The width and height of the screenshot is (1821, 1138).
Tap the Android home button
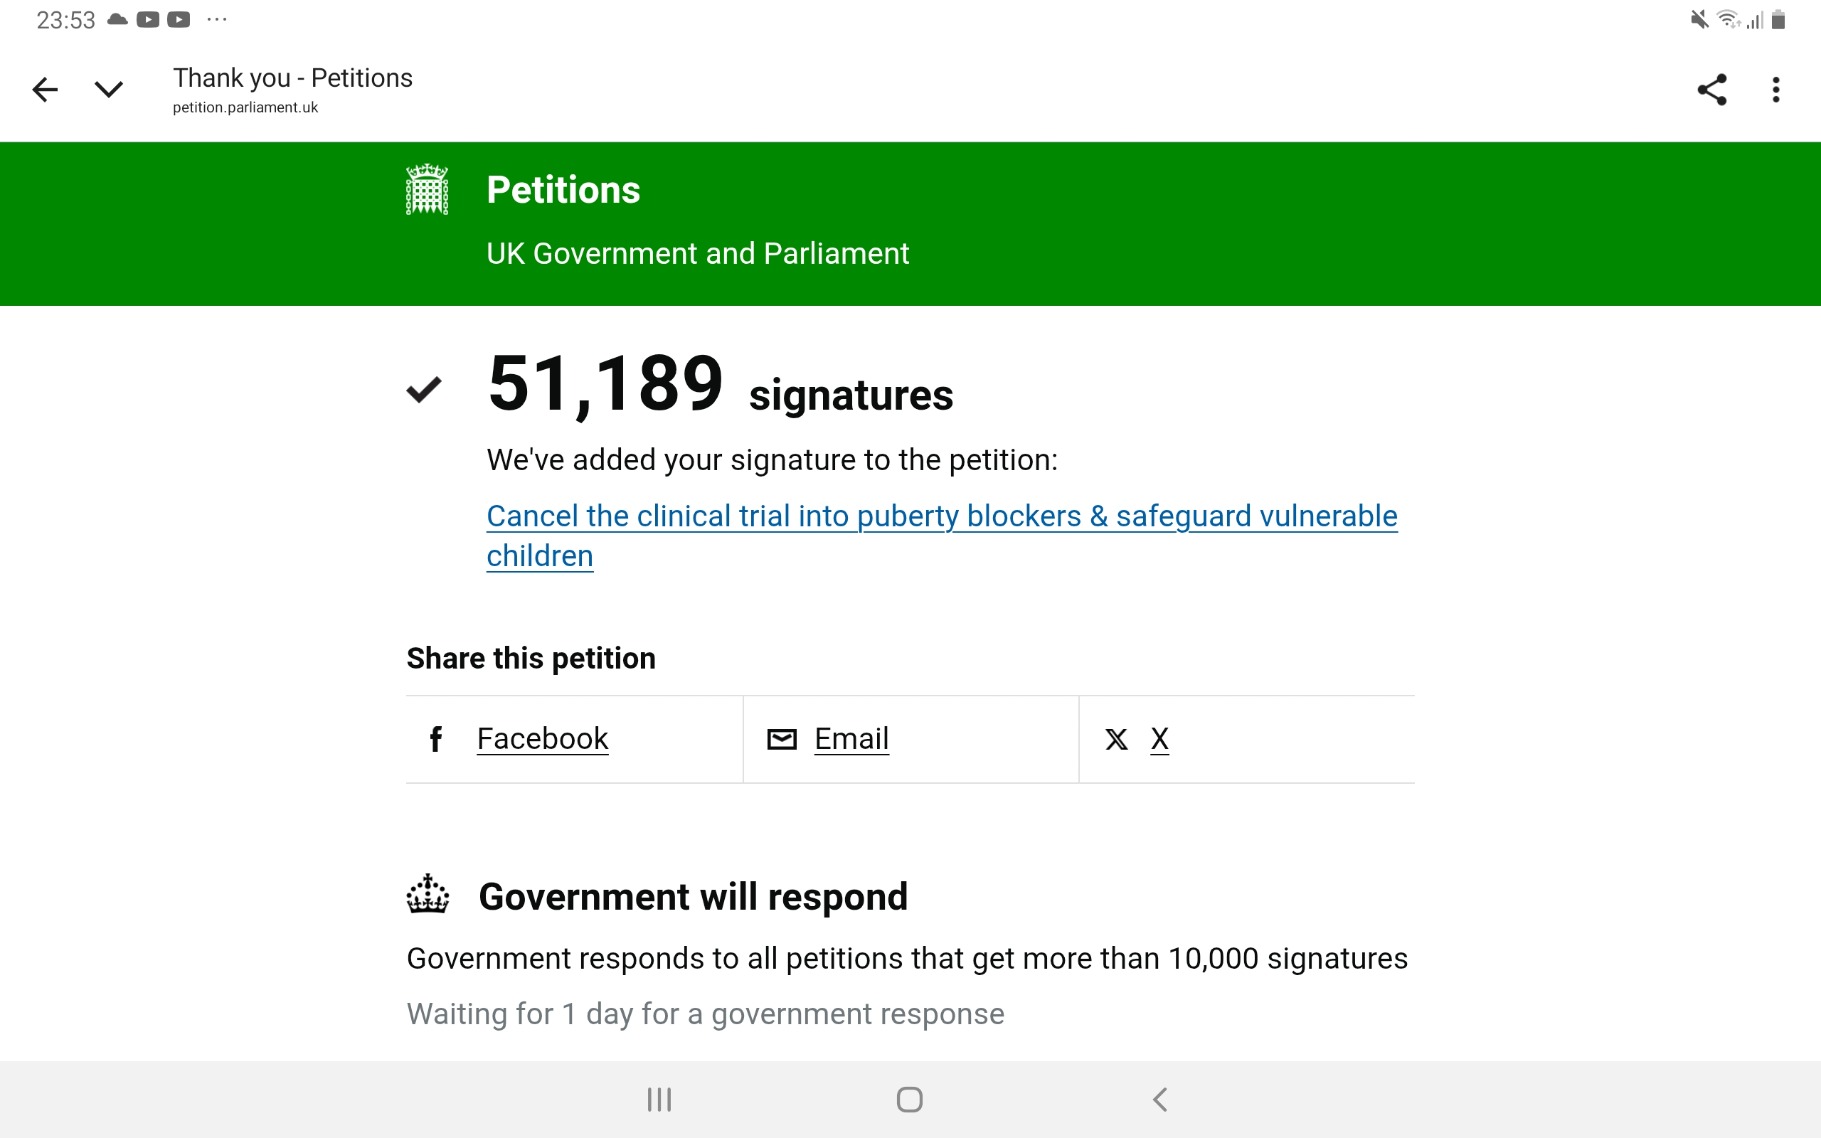click(909, 1100)
